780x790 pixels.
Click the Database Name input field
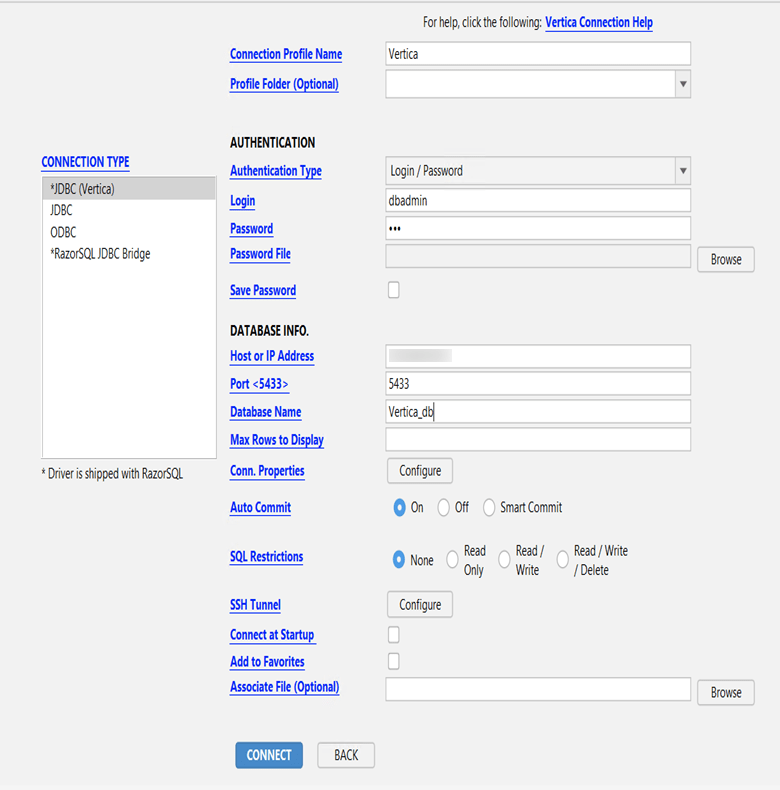click(538, 412)
